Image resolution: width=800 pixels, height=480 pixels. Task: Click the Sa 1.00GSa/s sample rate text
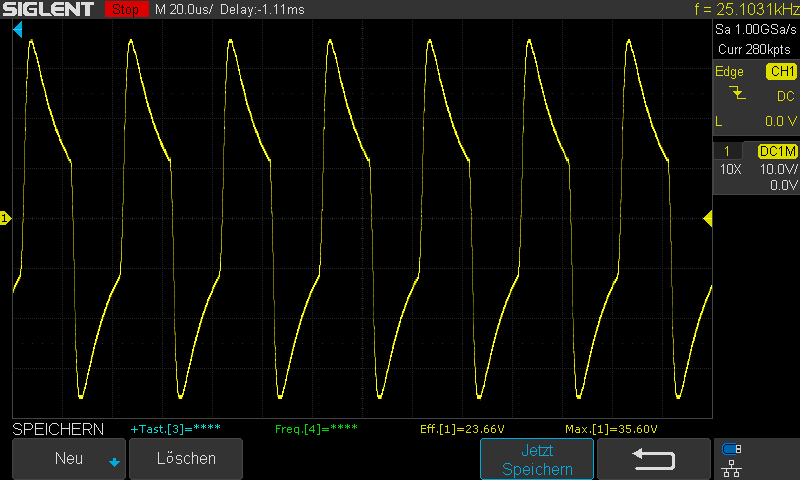[756, 30]
